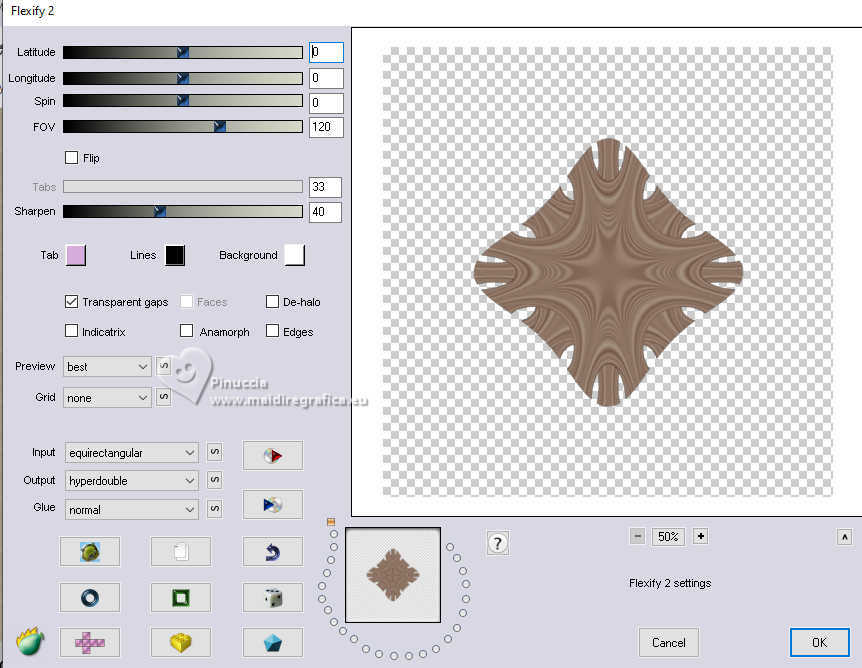Click the yellow brick icon button
The image size is (862, 668).
(180, 642)
